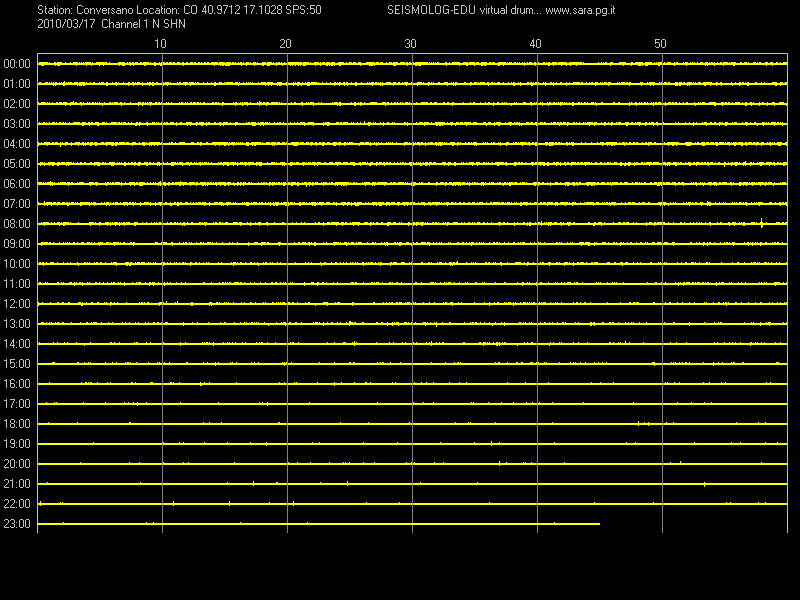This screenshot has height=600, width=800.
Task: Click the 30 minute axis label
Action: pyautogui.click(x=410, y=44)
